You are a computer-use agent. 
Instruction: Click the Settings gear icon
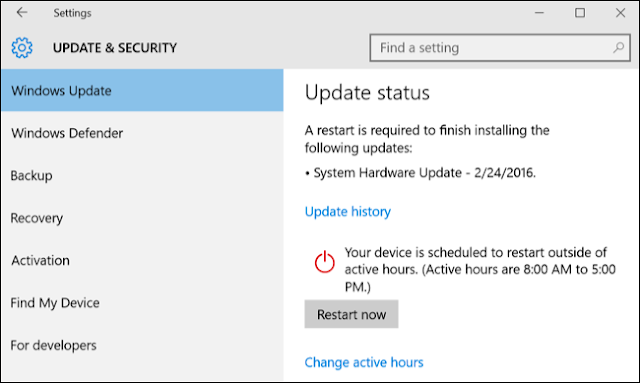(22, 48)
